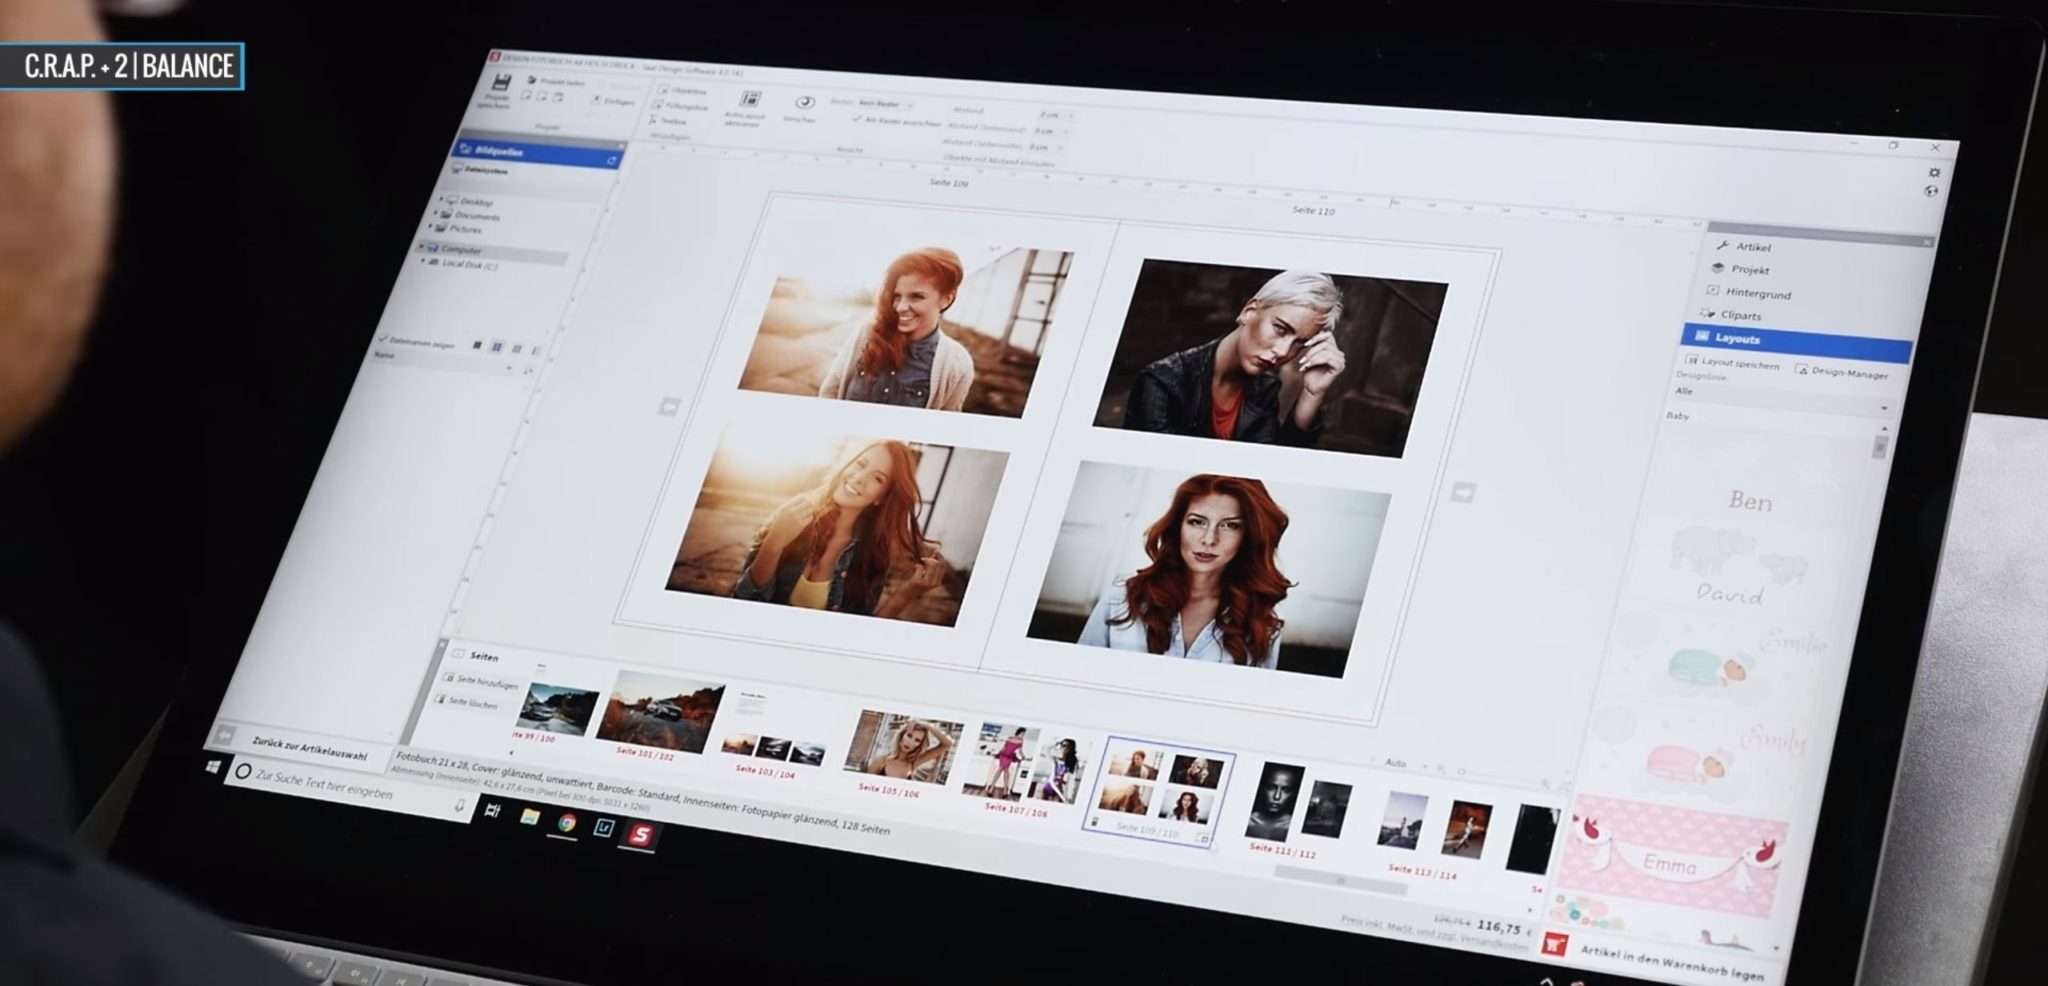Open Lightroom from the taskbar
The image size is (2048, 986).
point(603,827)
